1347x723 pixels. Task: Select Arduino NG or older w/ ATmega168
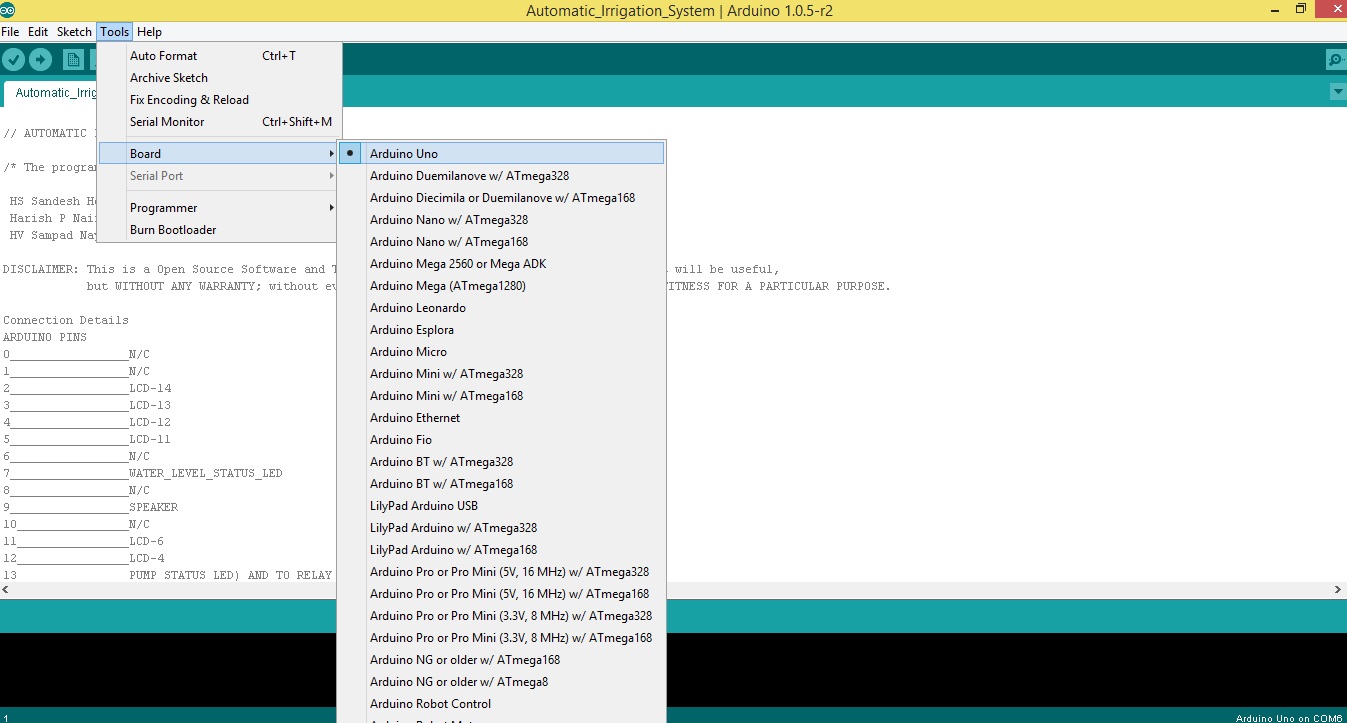(x=501, y=660)
